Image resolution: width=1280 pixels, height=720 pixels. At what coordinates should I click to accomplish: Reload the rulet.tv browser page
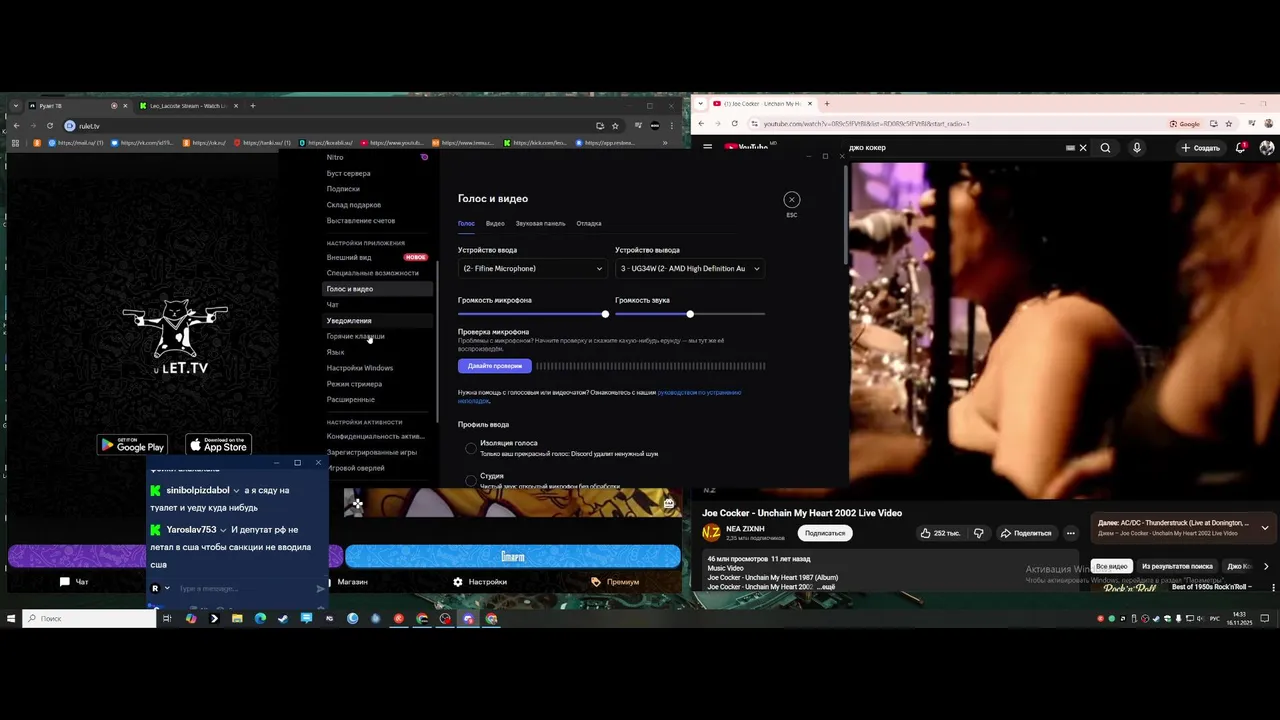50,126
